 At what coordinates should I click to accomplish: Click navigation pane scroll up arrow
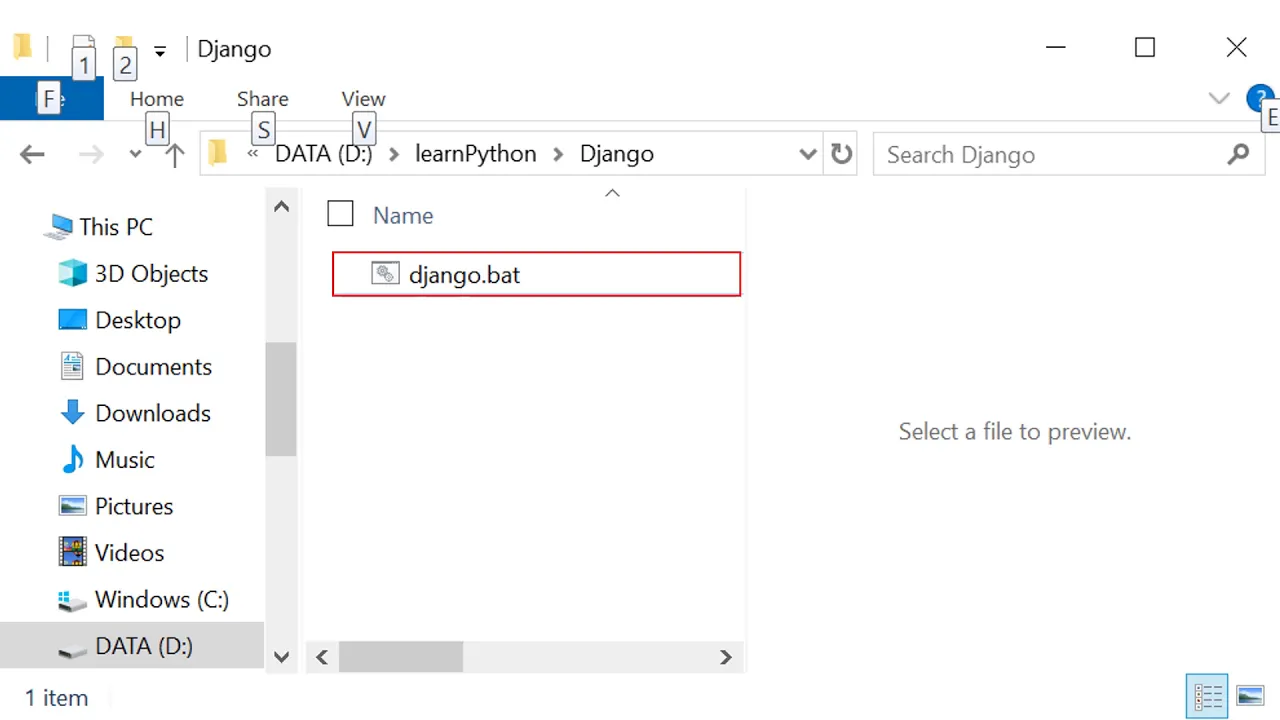click(x=282, y=207)
